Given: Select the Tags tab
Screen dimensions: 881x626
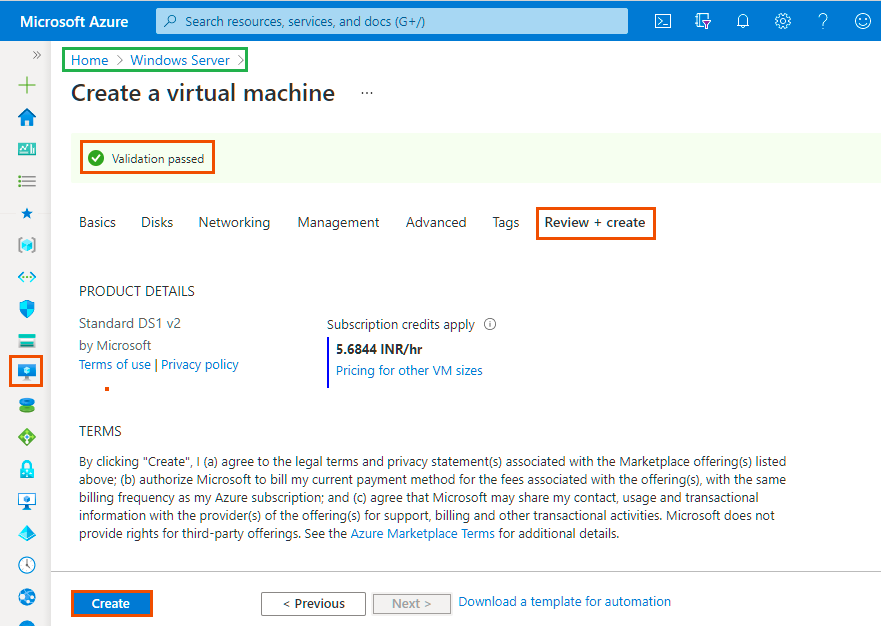Looking at the screenshot, I should pyautogui.click(x=506, y=223).
